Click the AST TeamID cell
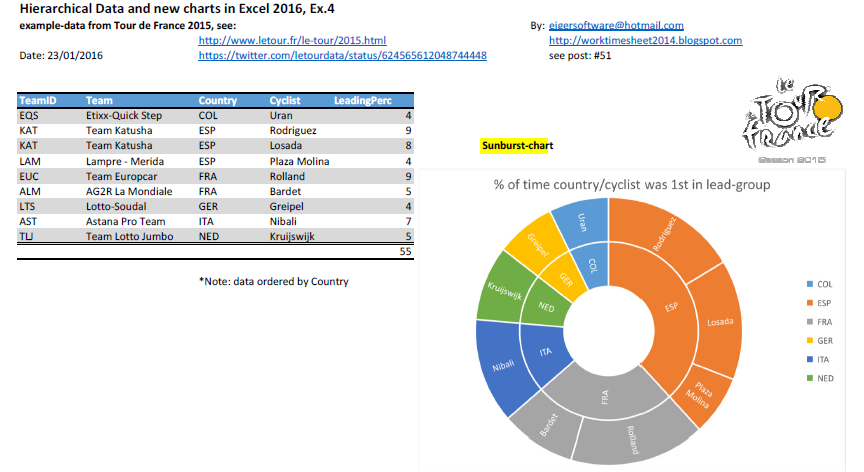The width and height of the screenshot is (864, 472). (28, 221)
